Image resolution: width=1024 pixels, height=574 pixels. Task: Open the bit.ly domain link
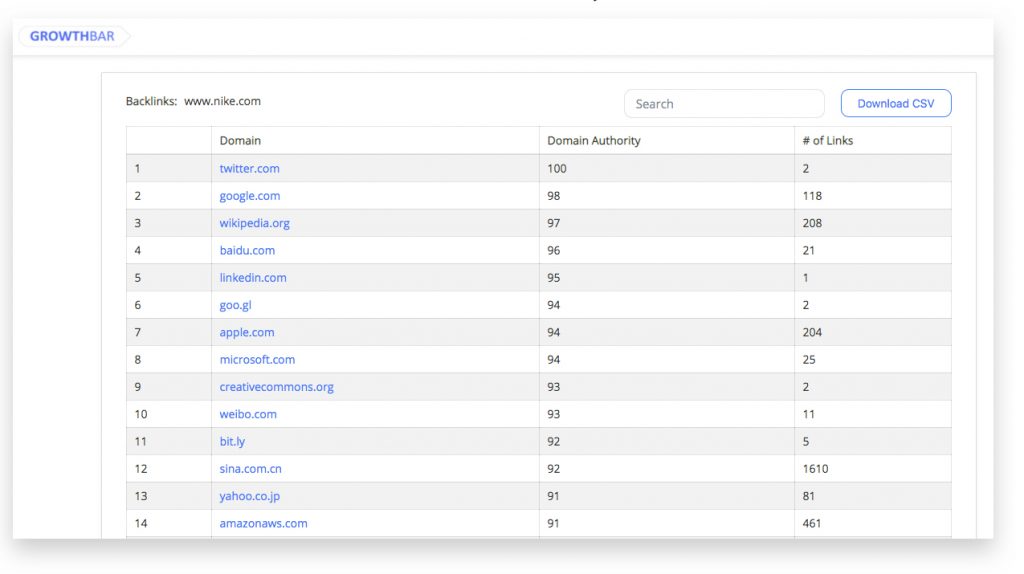232,441
